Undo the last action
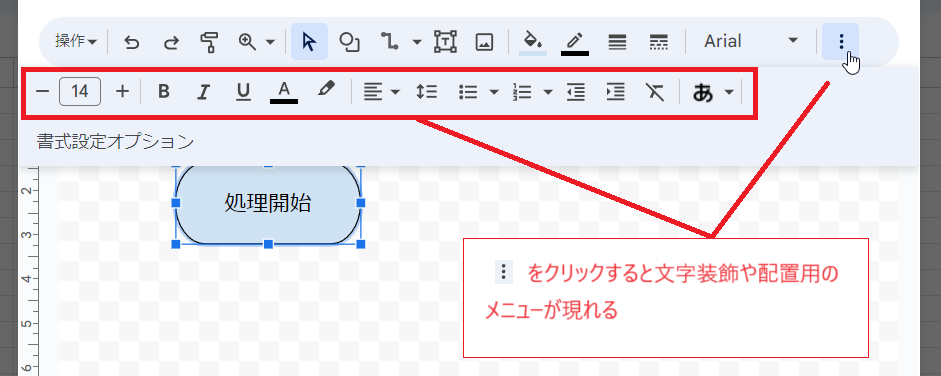 (x=131, y=42)
